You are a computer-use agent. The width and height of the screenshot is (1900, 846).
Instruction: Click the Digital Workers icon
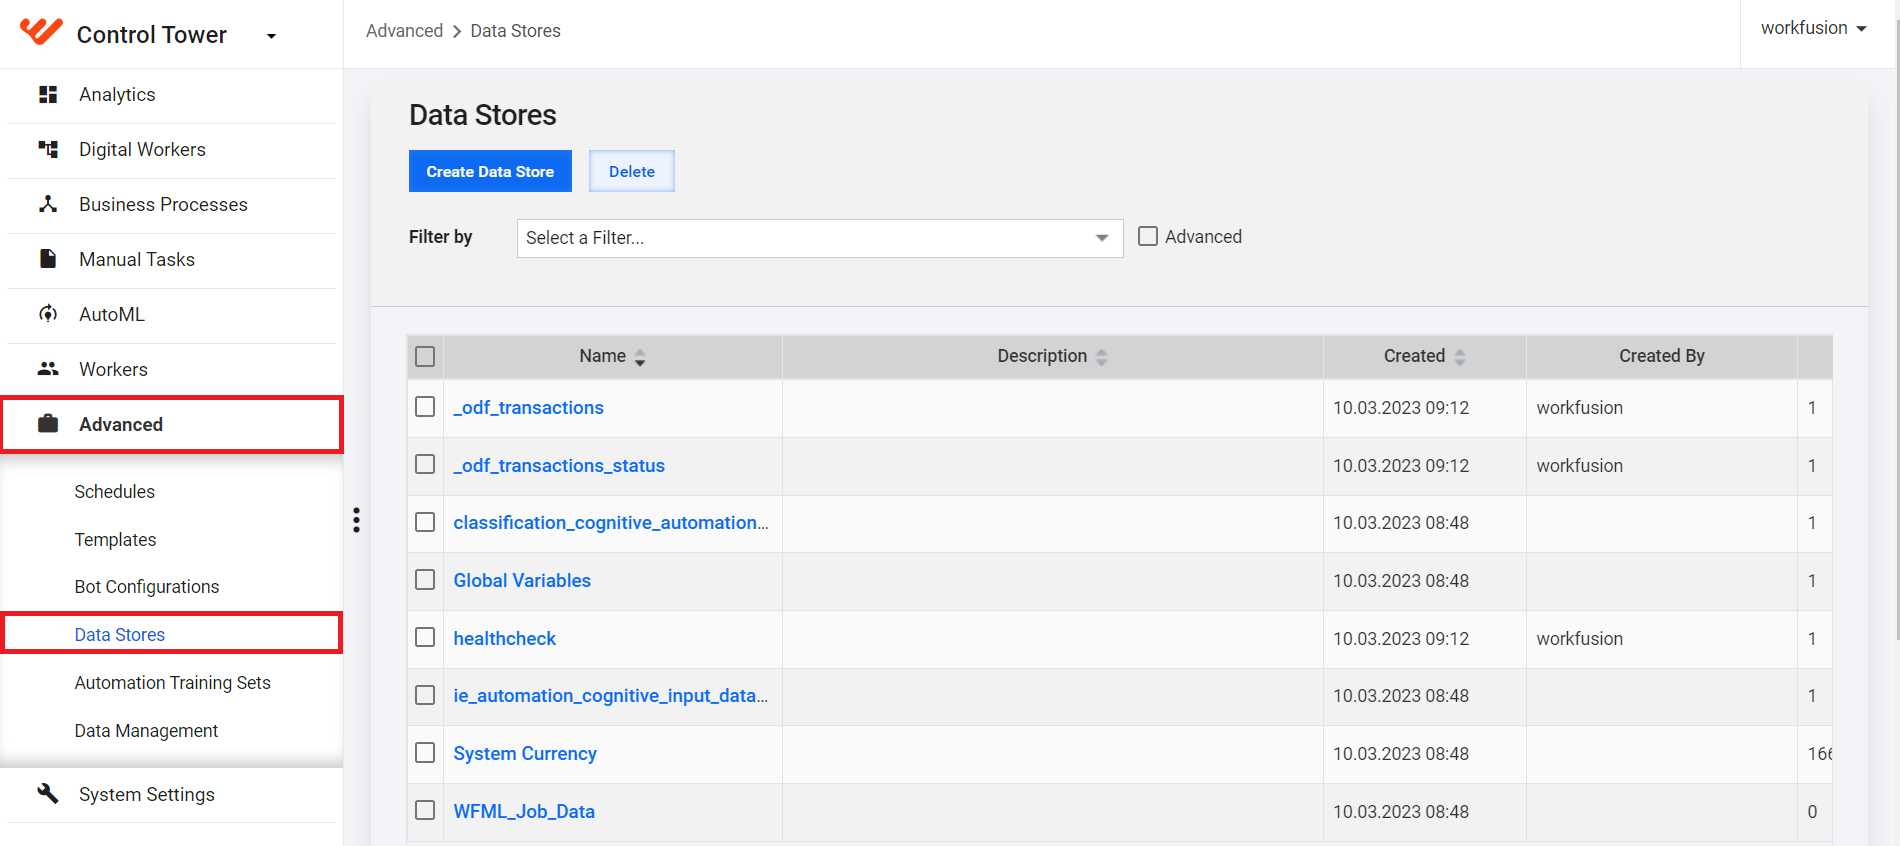tap(47, 149)
